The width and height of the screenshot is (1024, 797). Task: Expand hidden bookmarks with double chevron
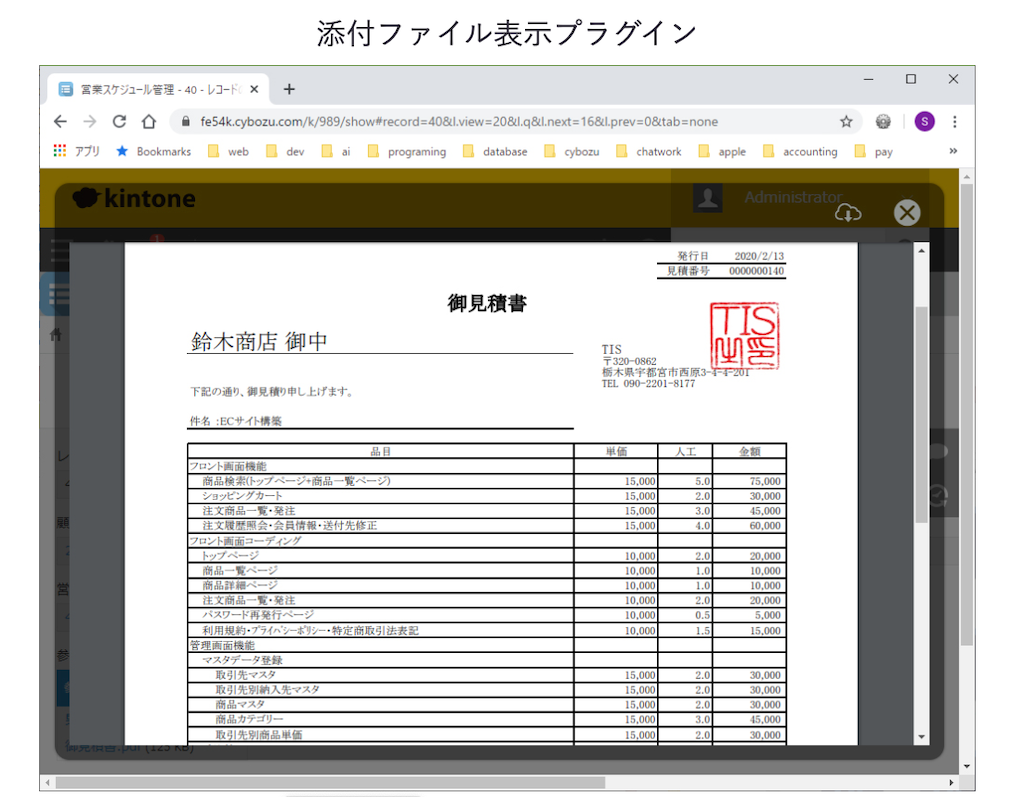[x=953, y=152]
